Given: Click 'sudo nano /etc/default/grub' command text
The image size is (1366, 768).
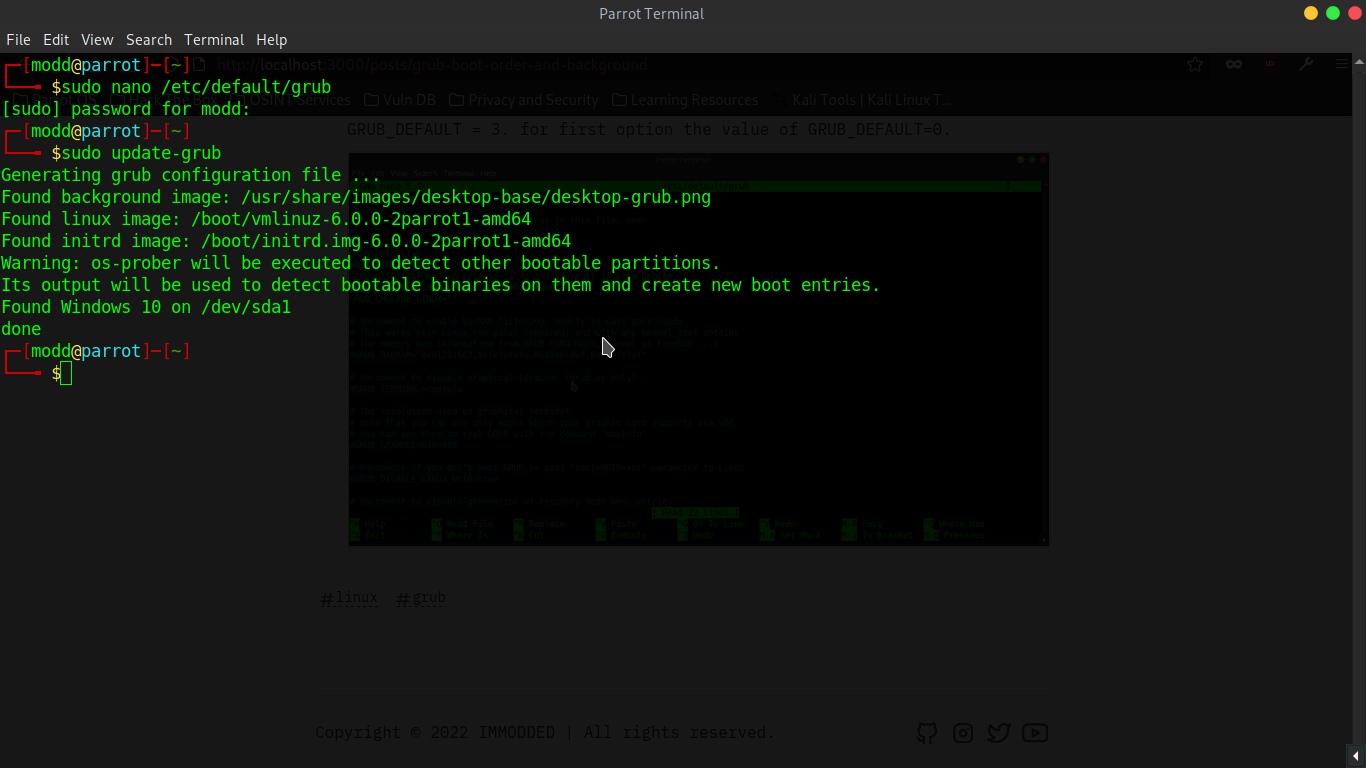Looking at the screenshot, I should 196,87.
